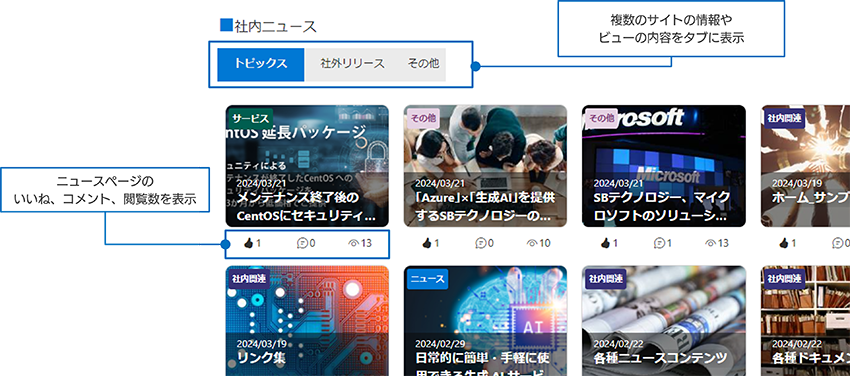
Task: Like the SBテクノロジー Microsoft article
Action: click(x=606, y=243)
